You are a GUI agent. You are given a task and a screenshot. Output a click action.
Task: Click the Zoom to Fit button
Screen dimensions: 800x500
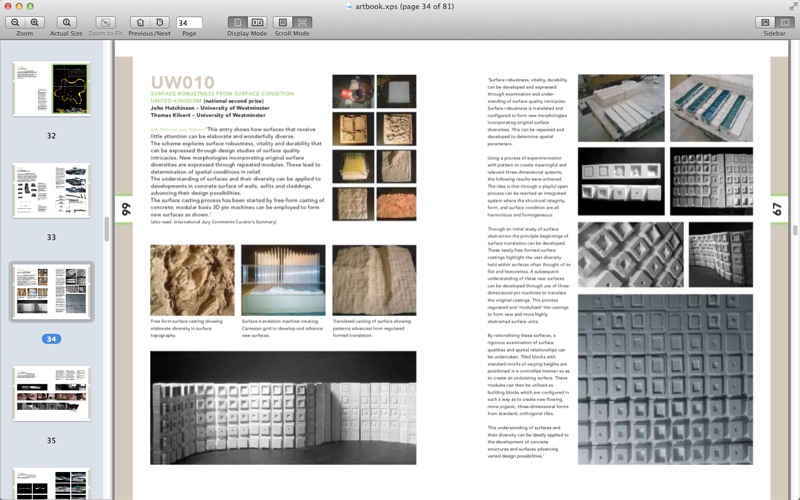click(x=106, y=22)
